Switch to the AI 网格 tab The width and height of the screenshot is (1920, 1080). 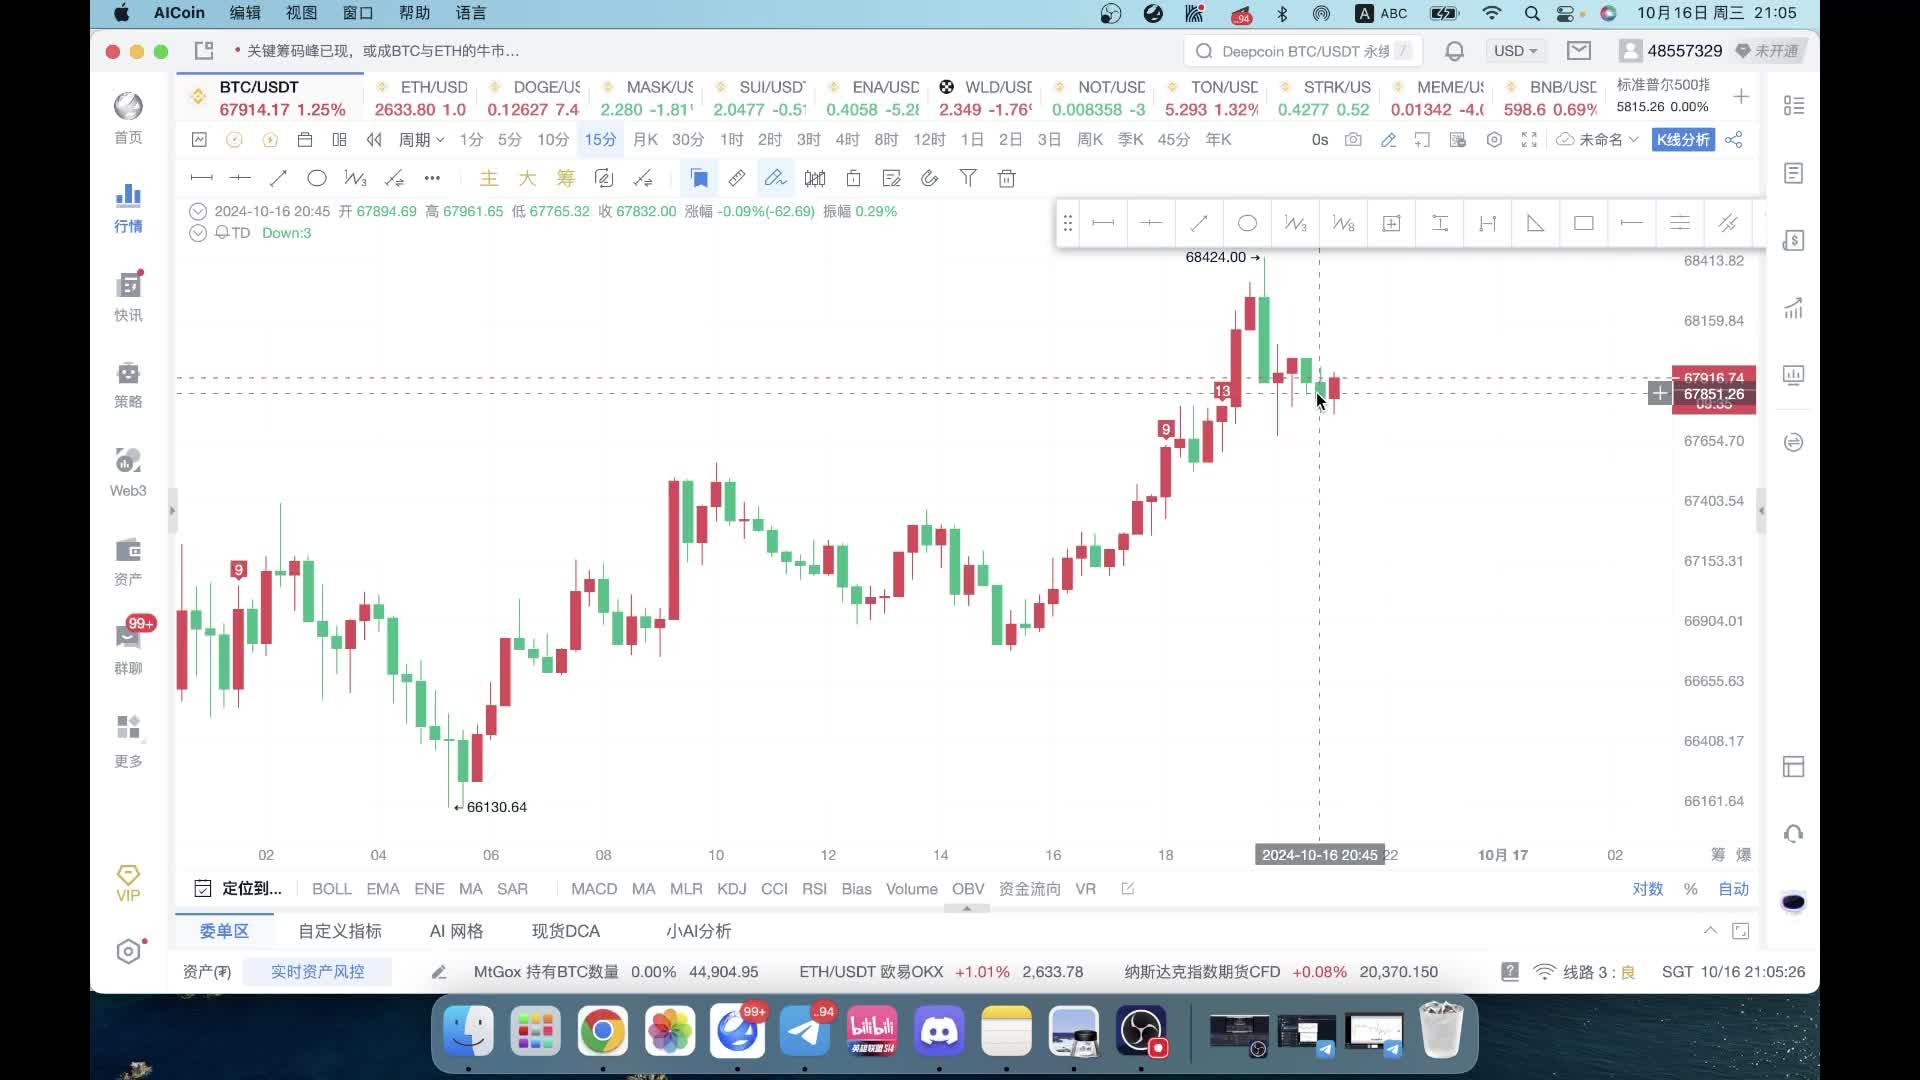(x=456, y=931)
